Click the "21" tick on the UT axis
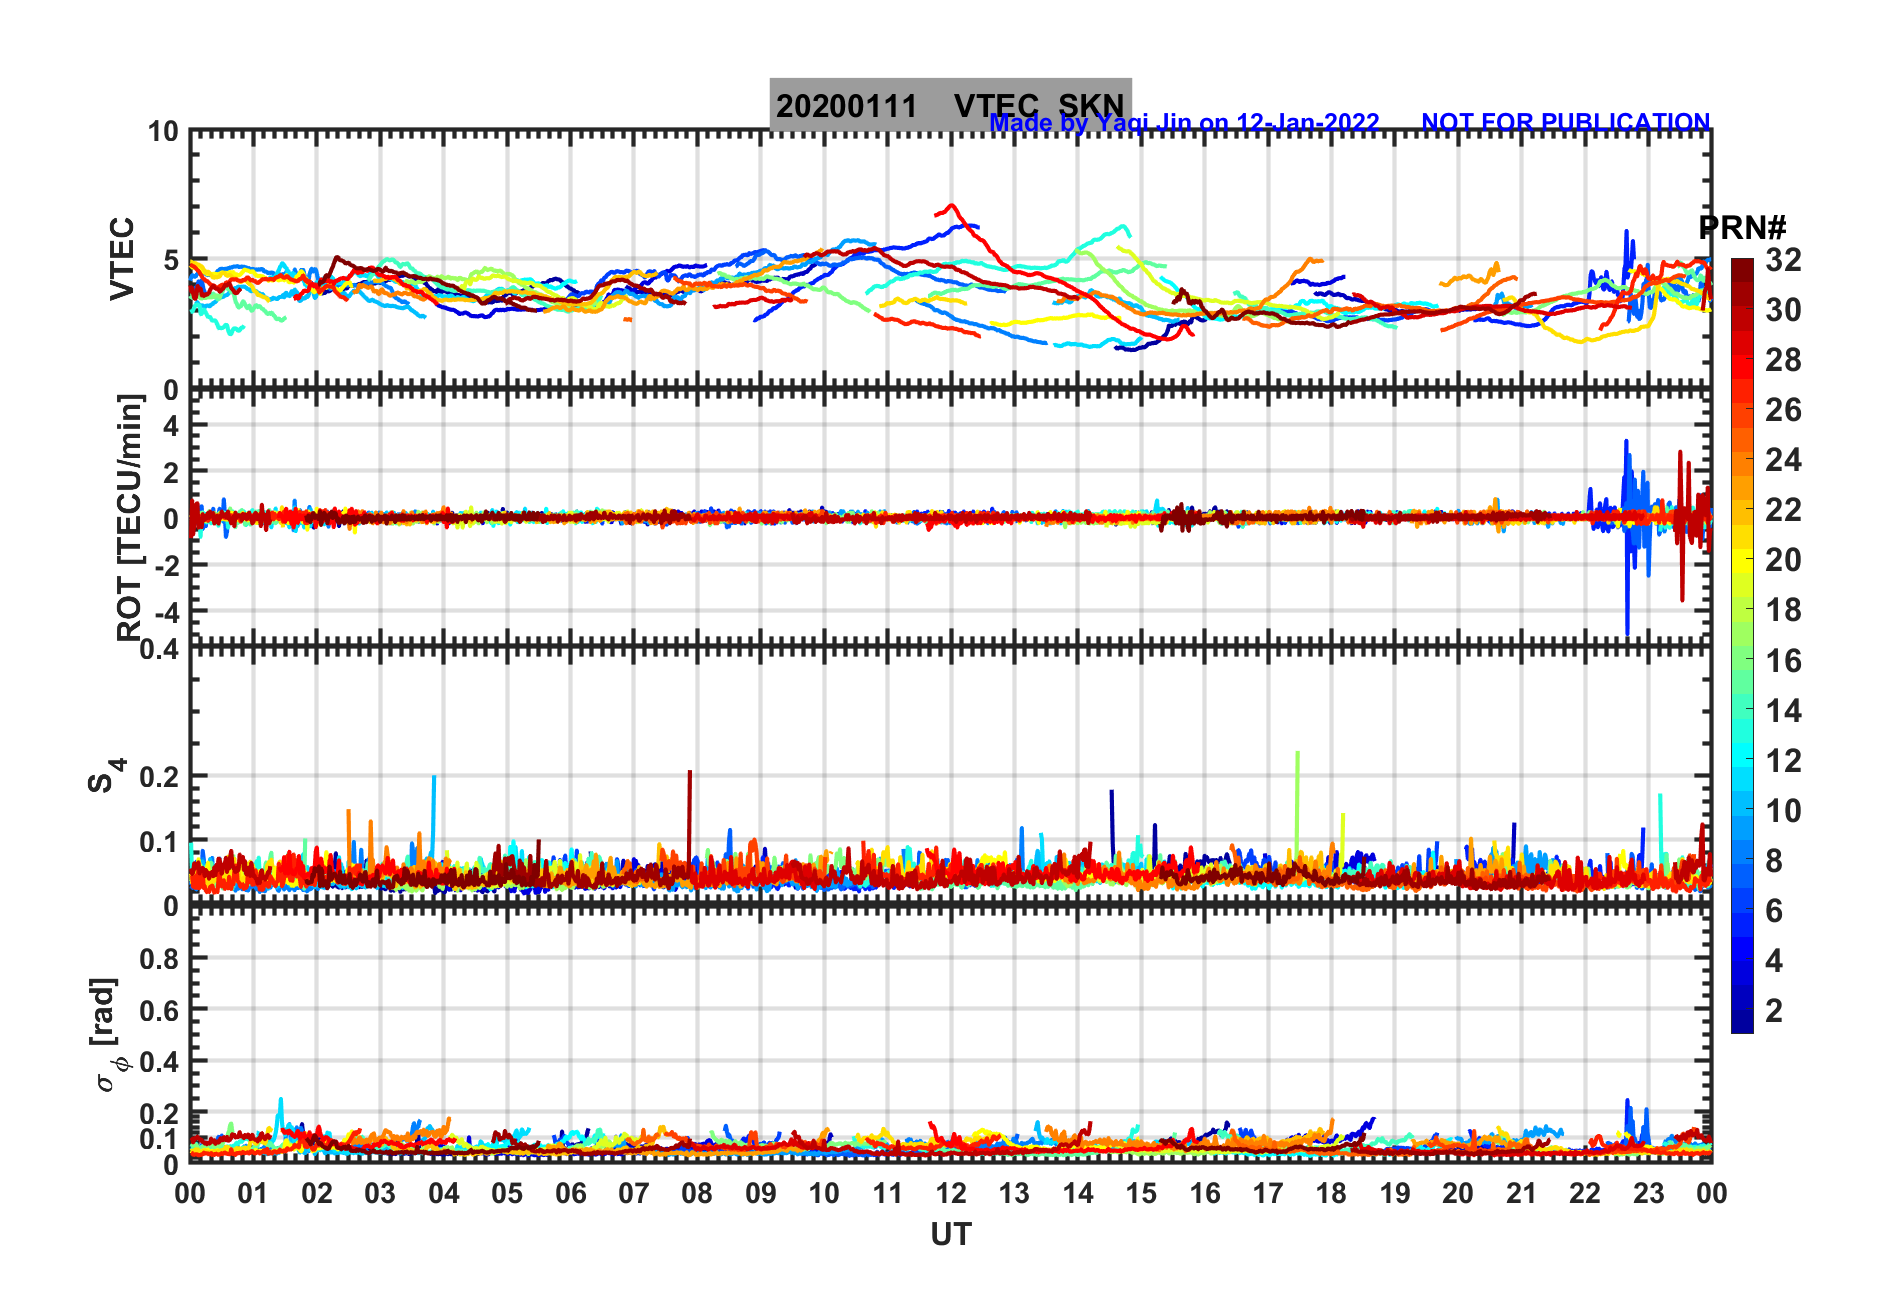 (1521, 1193)
